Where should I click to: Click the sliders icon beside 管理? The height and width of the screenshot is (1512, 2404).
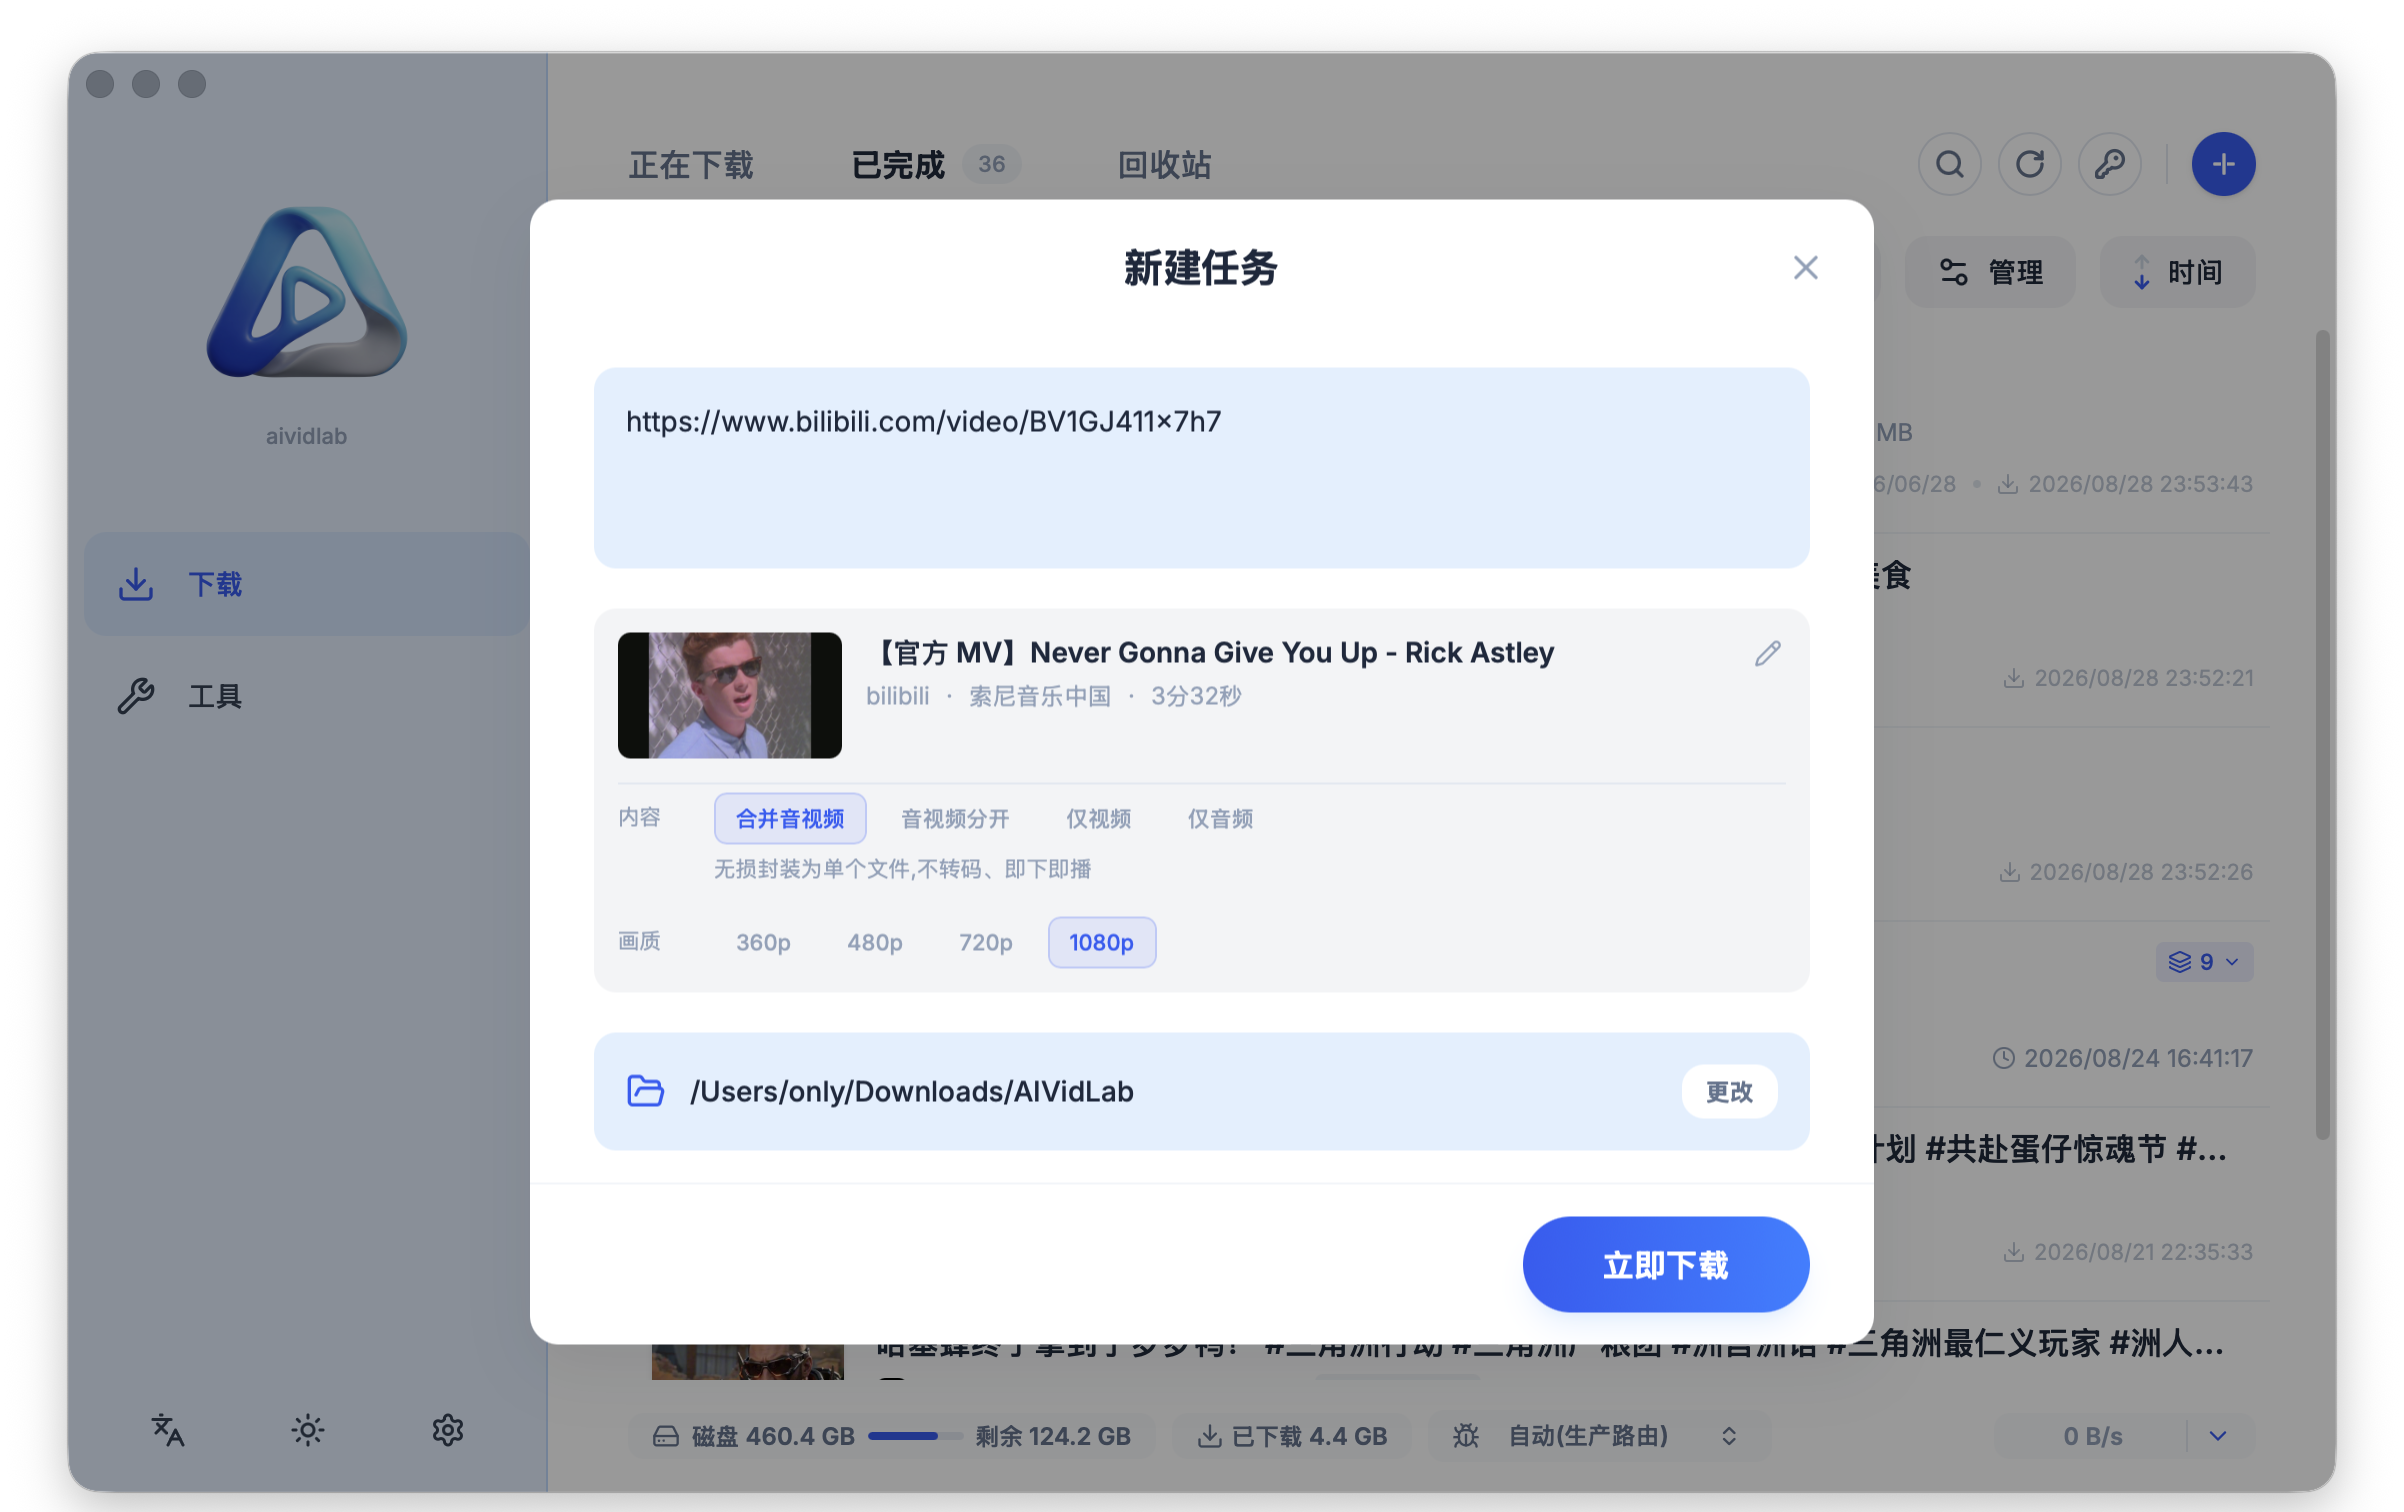[x=1953, y=272]
